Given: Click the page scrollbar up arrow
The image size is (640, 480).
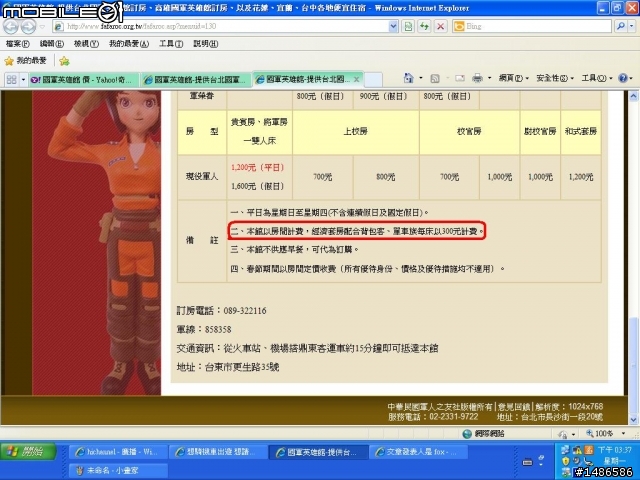Looking at the screenshot, I should click(x=633, y=97).
